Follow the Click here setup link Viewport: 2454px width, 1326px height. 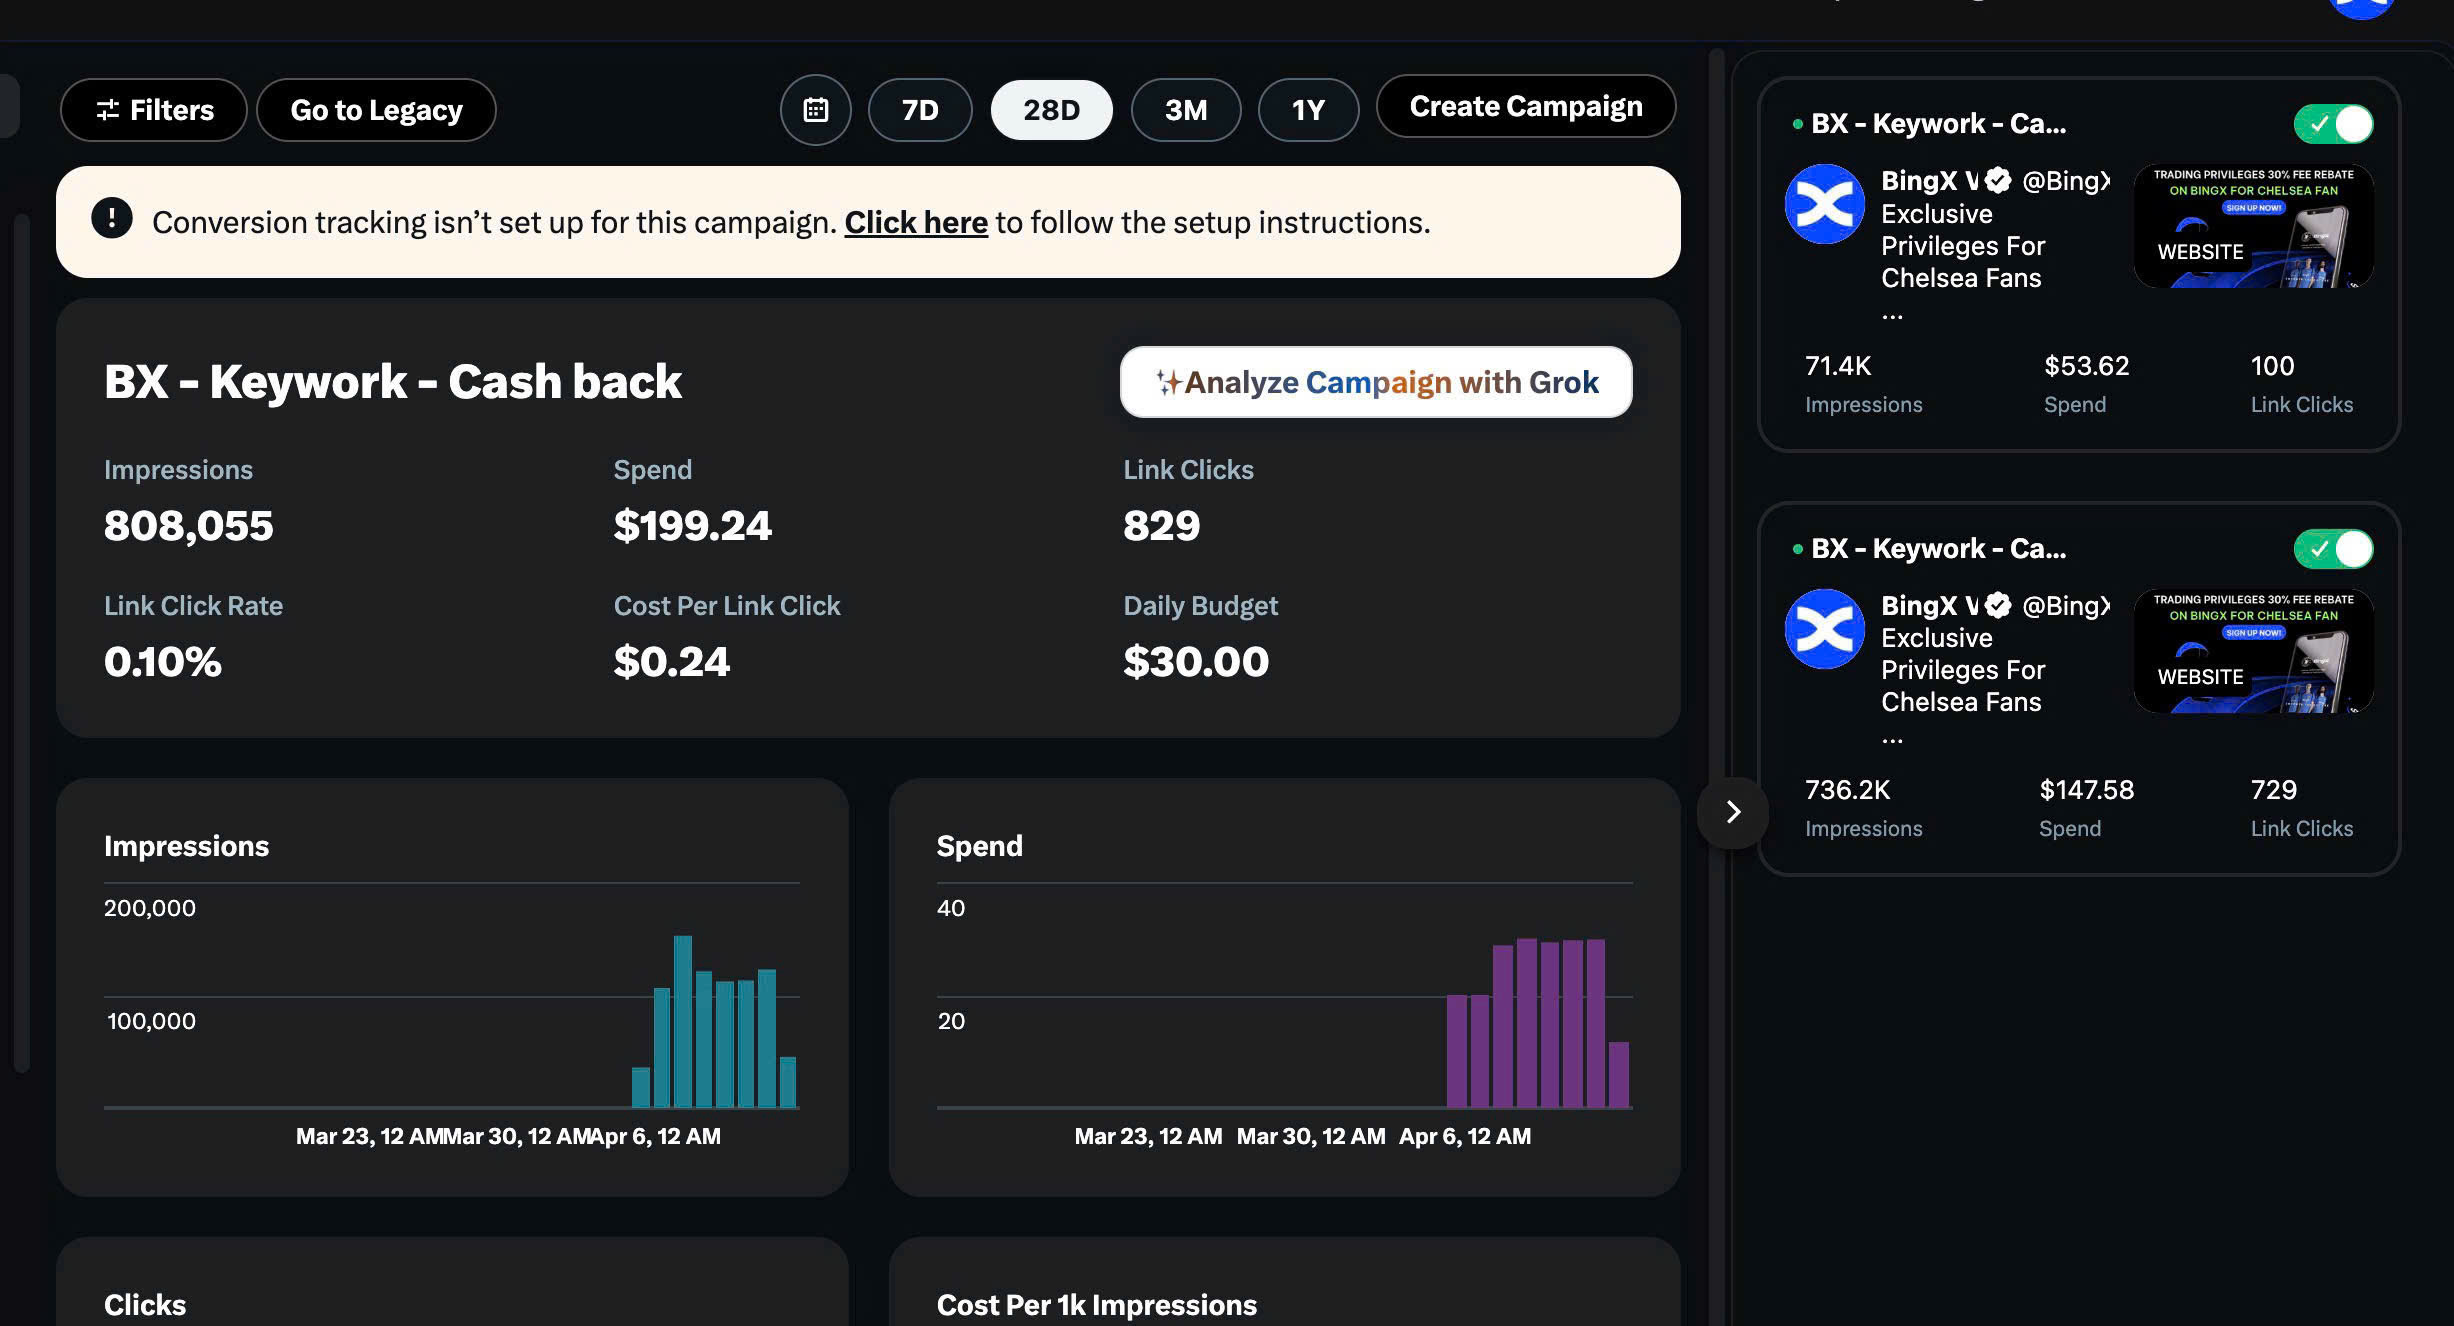[x=916, y=222]
